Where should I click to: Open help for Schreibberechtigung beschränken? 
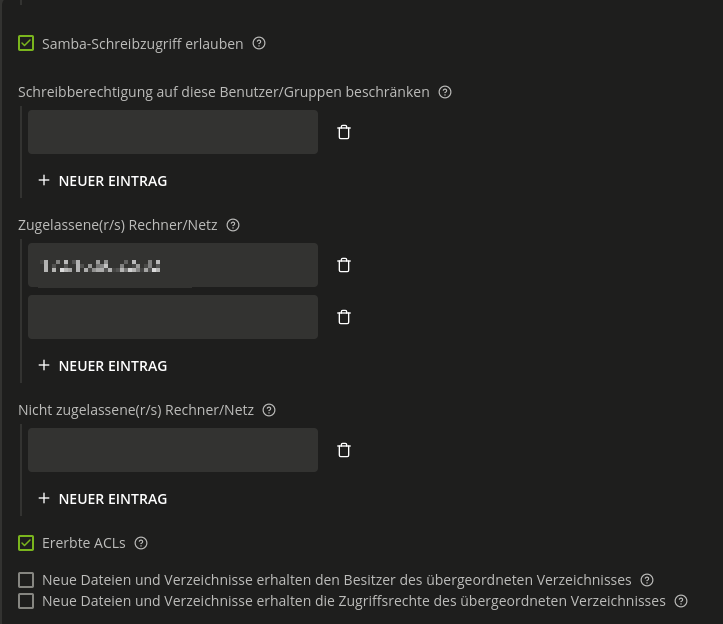[445, 92]
